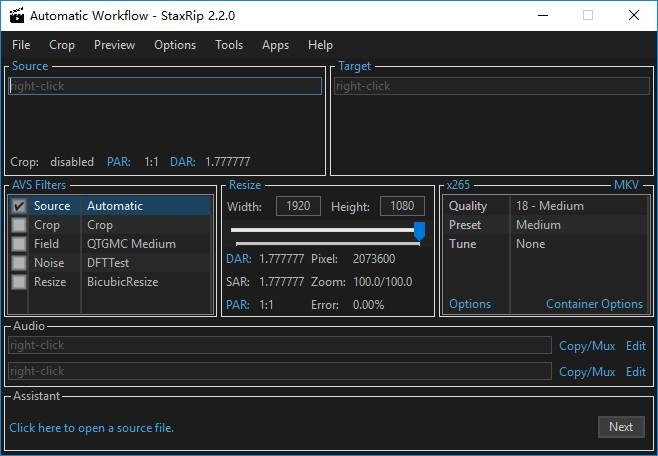The image size is (658, 456).
Task: Click the StaxRip clapperboard icon in title bar
Action: click(17, 15)
